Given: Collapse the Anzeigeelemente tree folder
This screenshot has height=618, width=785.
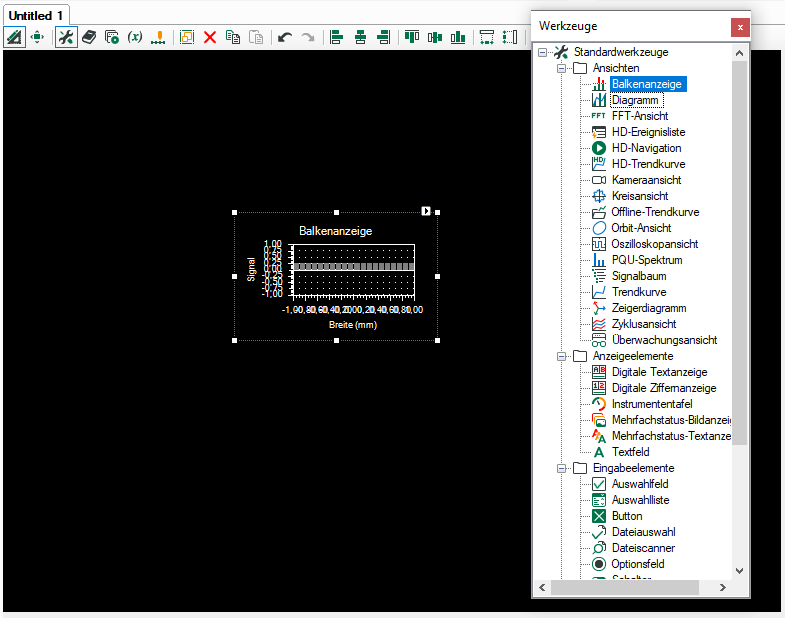Looking at the screenshot, I should tap(562, 356).
